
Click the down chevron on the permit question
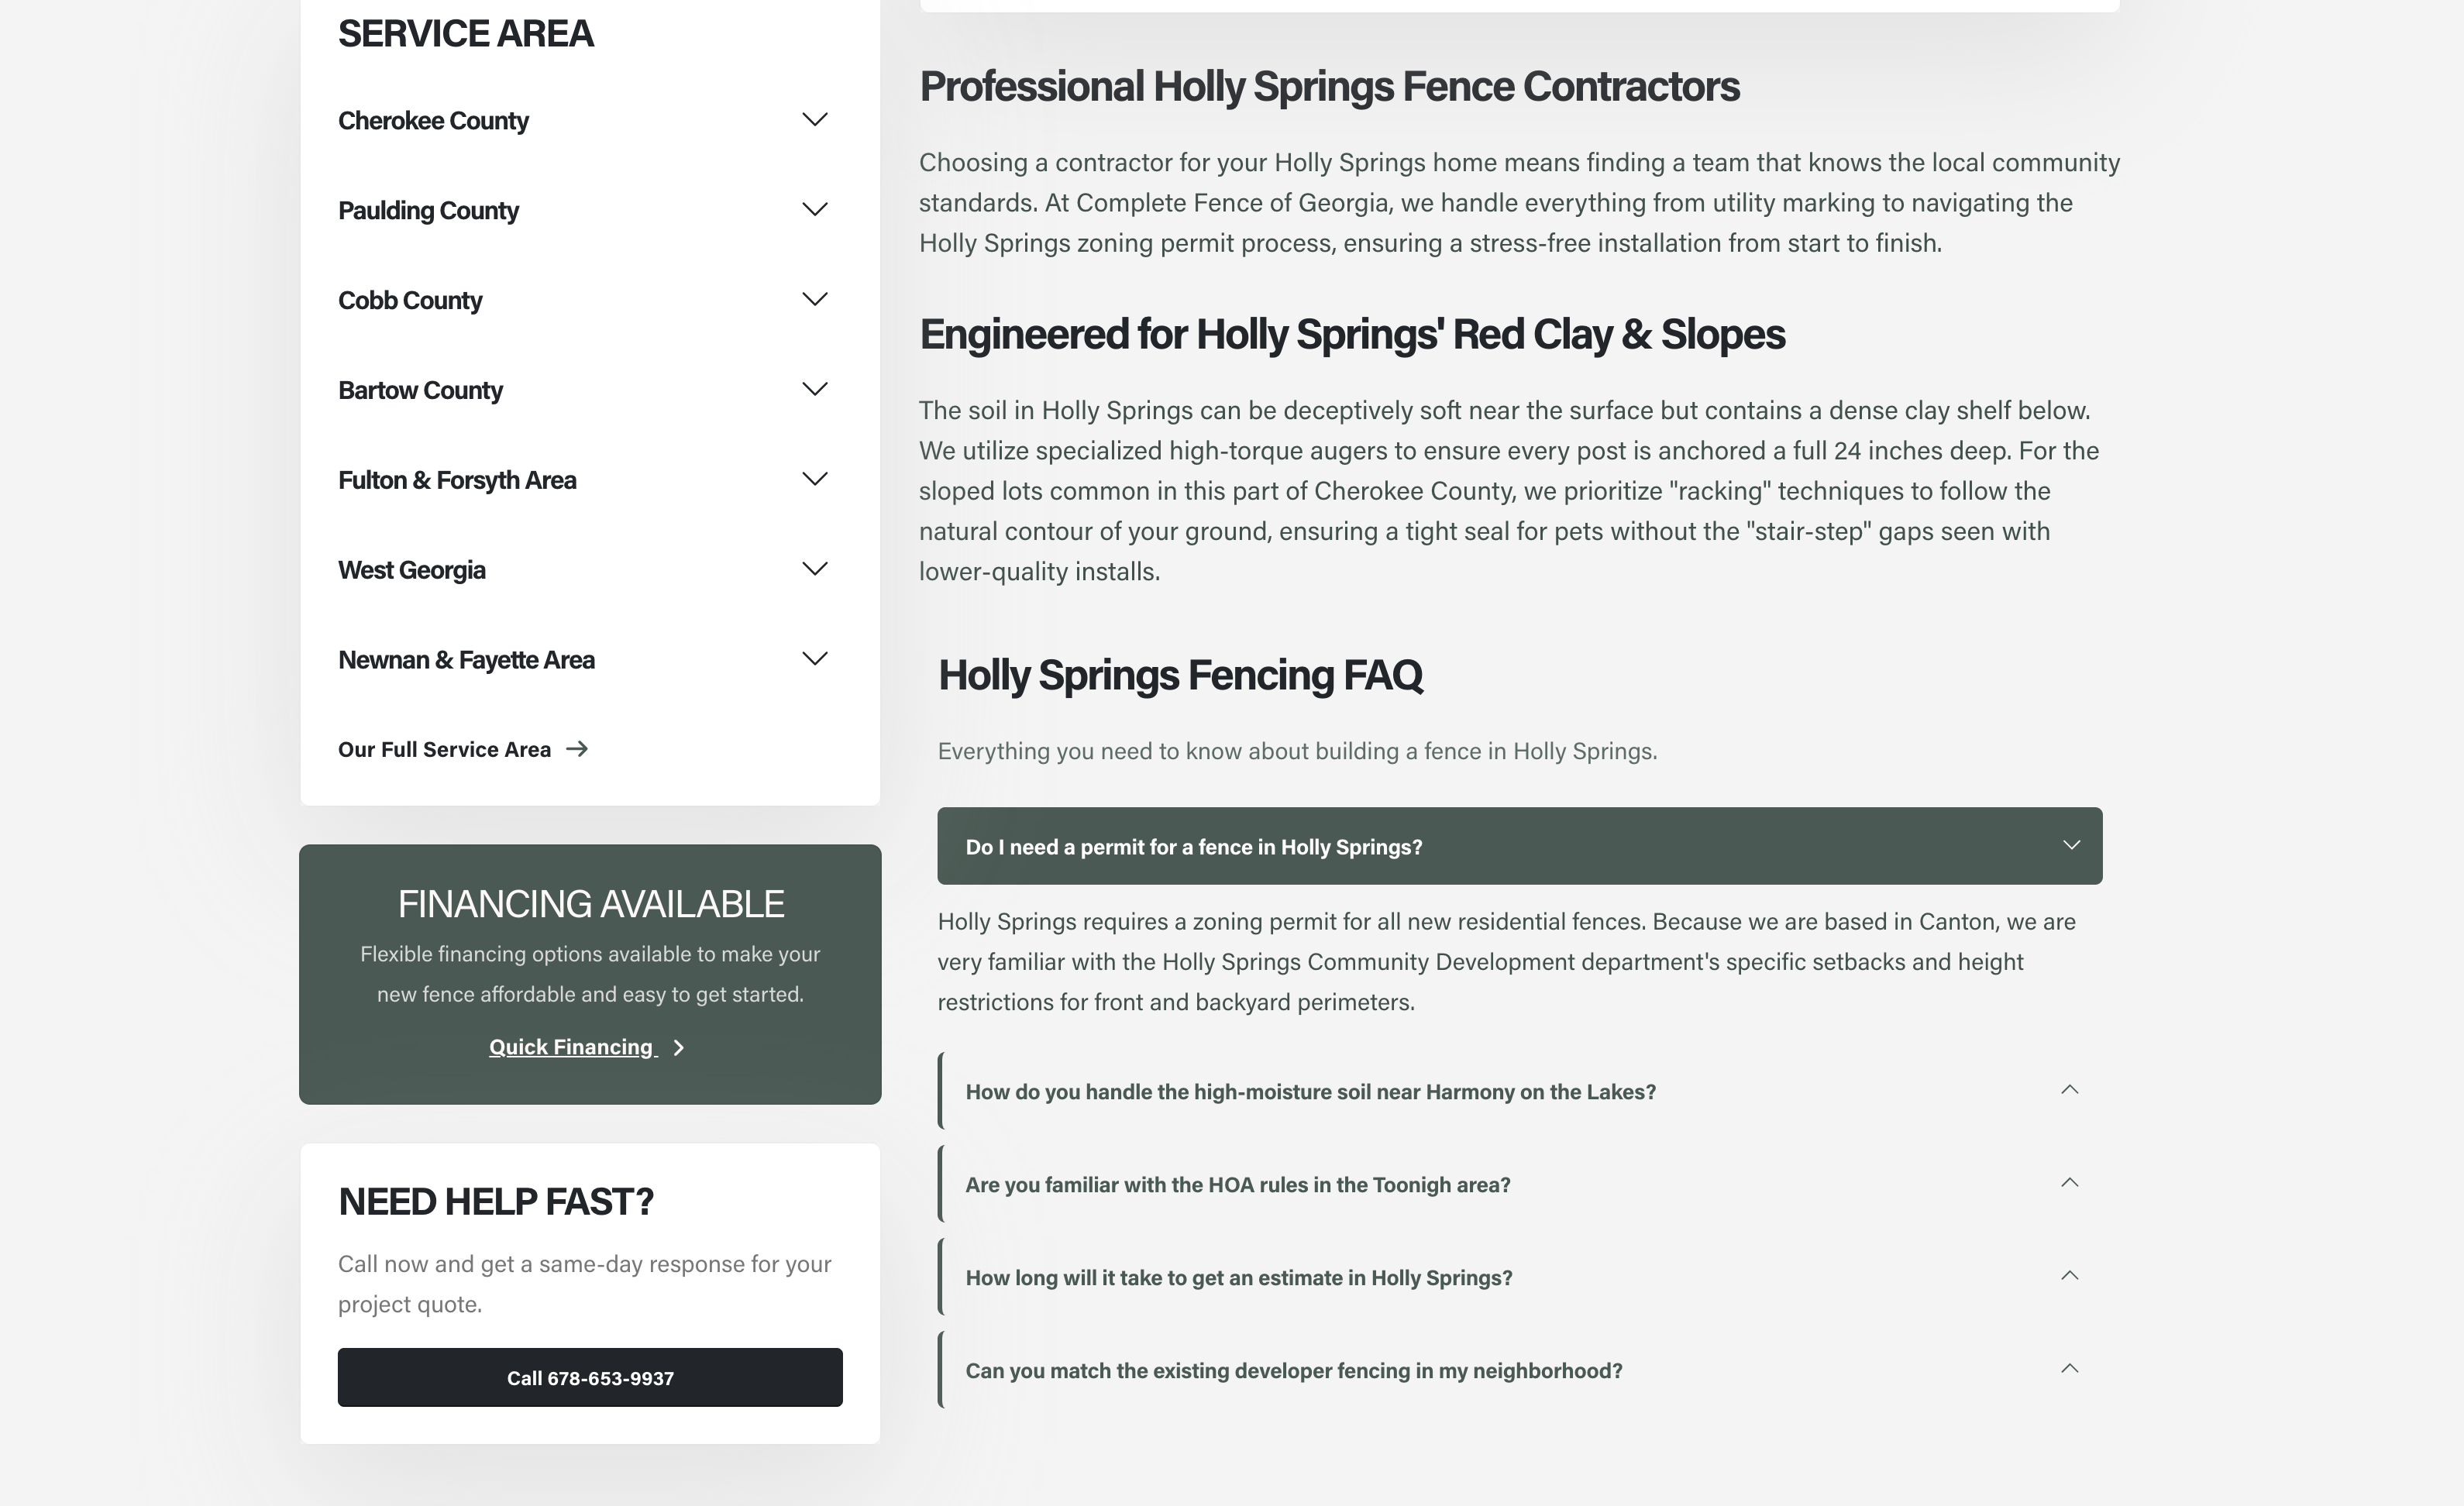point(2072,845)
